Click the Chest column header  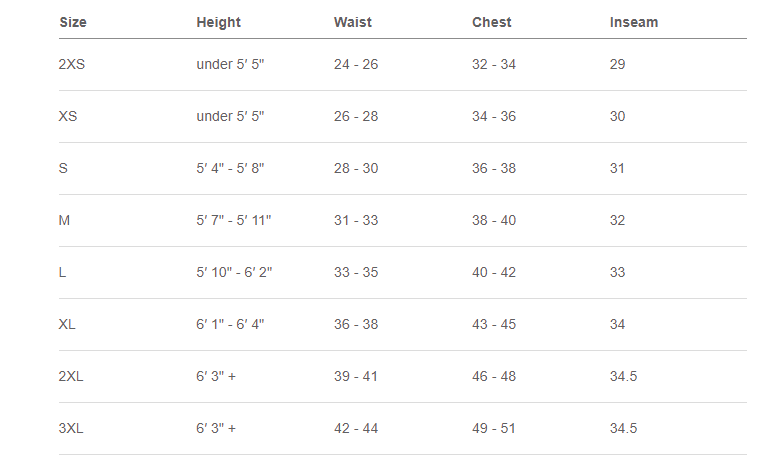pos(491,22)
